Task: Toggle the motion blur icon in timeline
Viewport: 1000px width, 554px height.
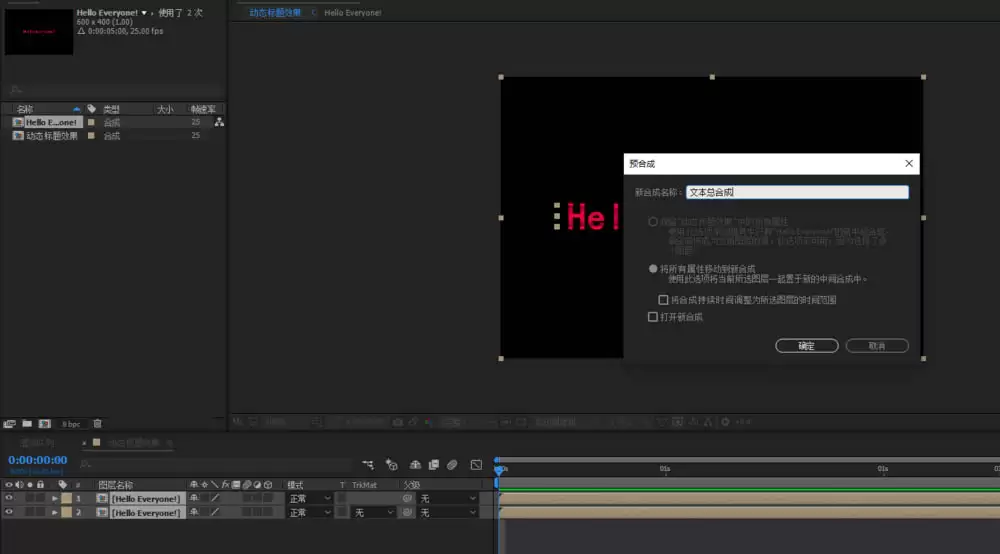Action: [452, 465]
